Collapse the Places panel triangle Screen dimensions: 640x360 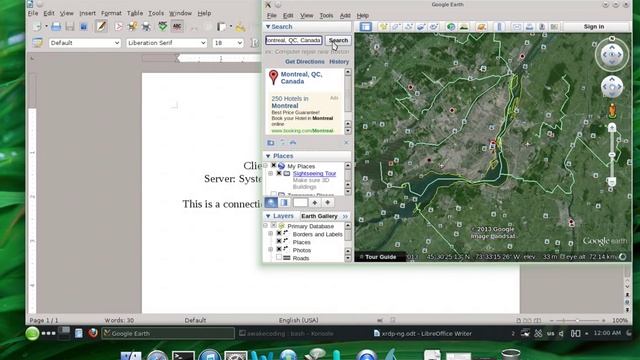(x=268, y=156)
